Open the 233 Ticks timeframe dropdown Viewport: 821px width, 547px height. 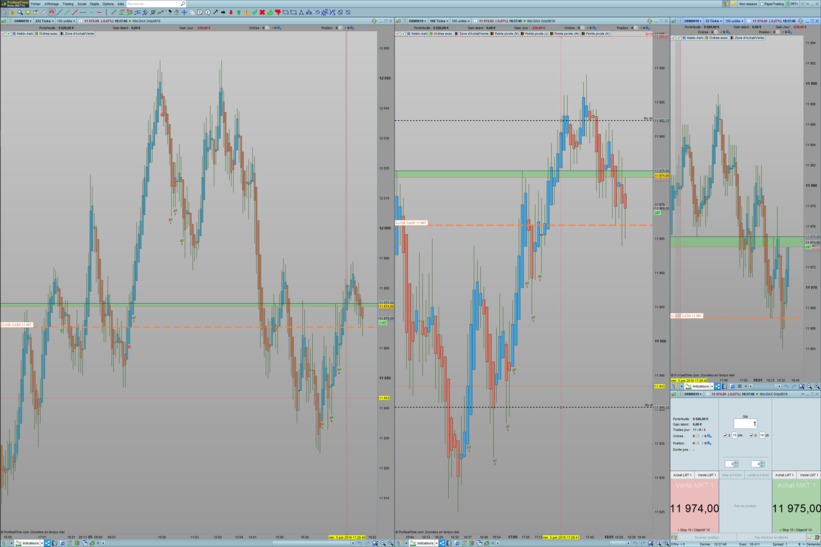(45, 21)
